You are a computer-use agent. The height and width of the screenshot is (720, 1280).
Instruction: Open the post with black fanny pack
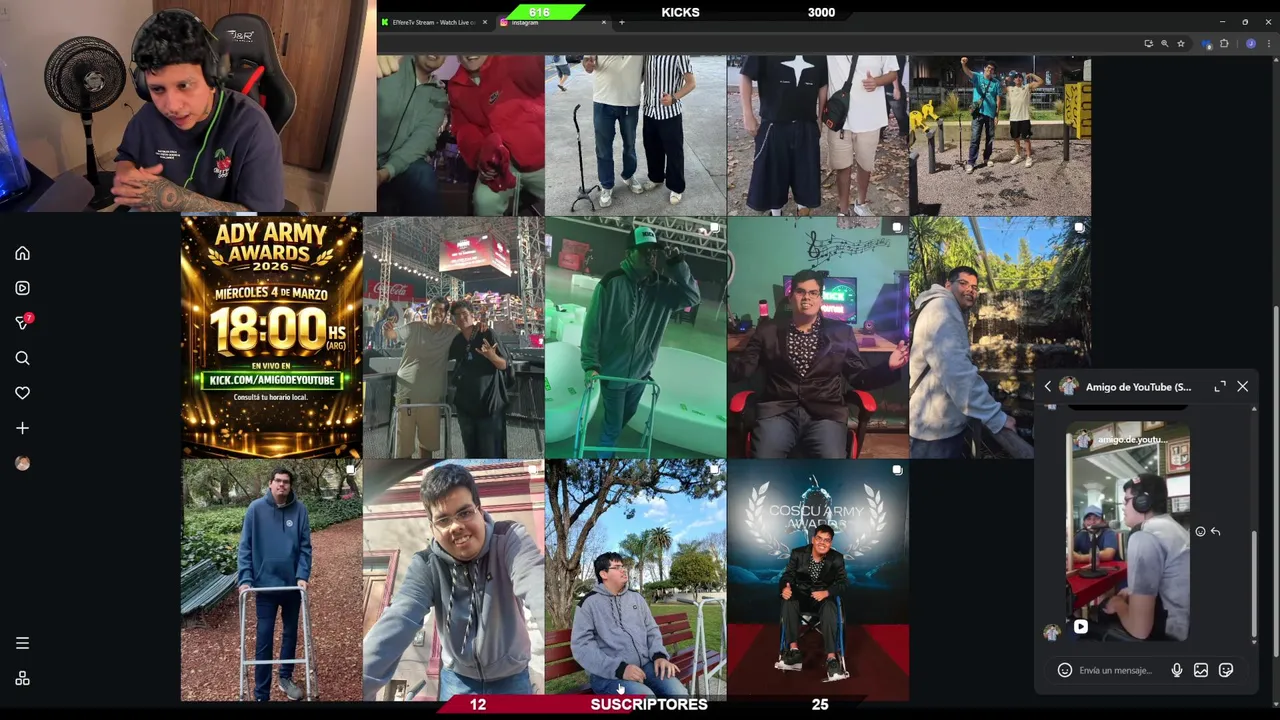pos(818,135)
